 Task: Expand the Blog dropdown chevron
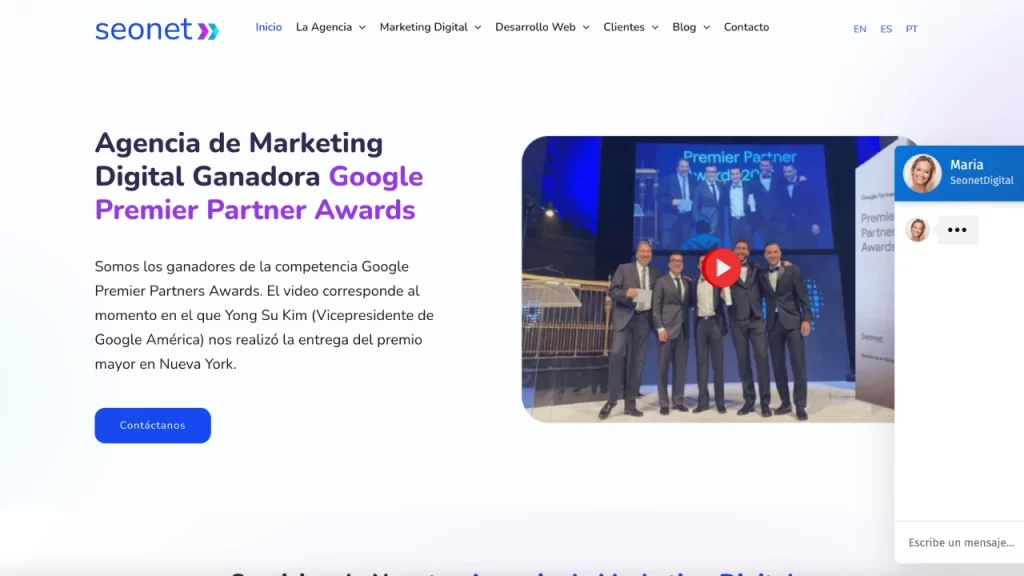click(x=706, y=27)
